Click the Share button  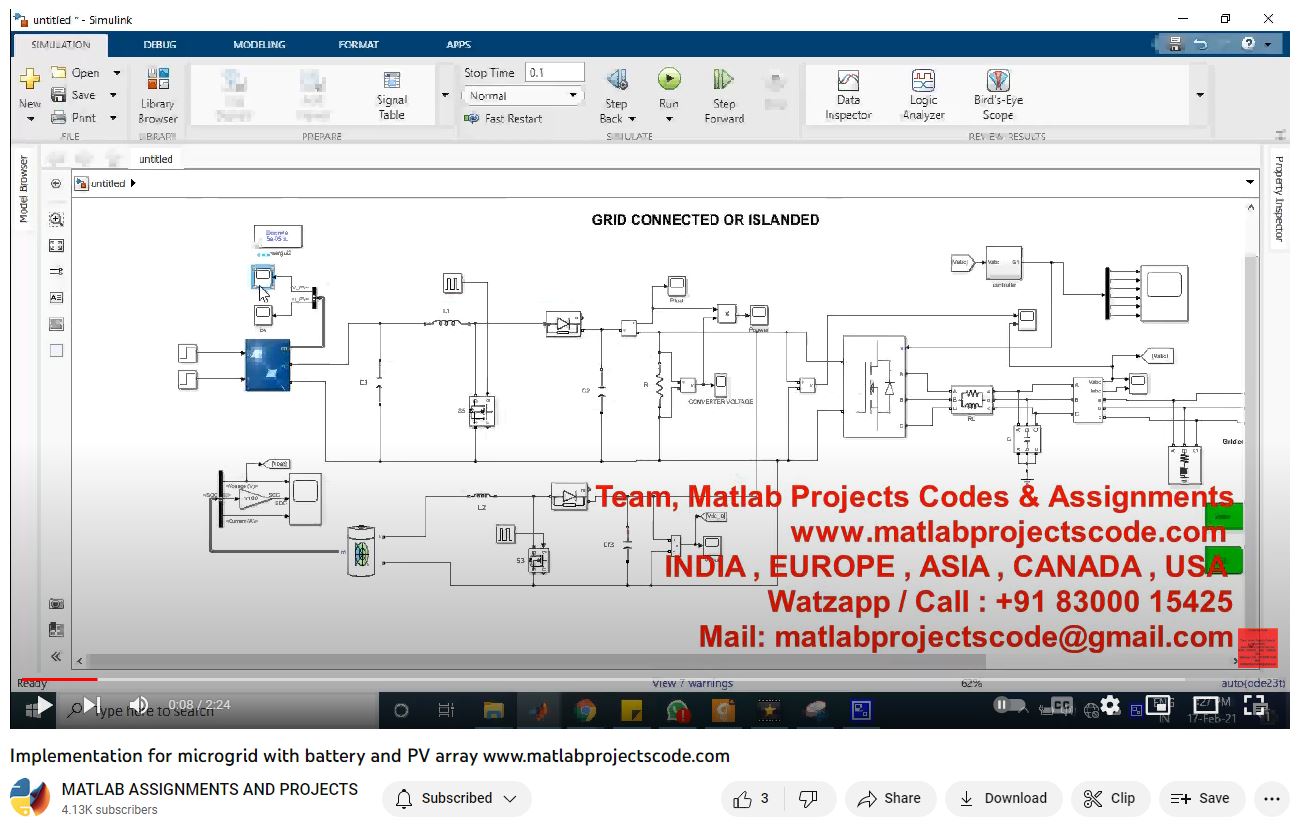(x=890, y=798)
